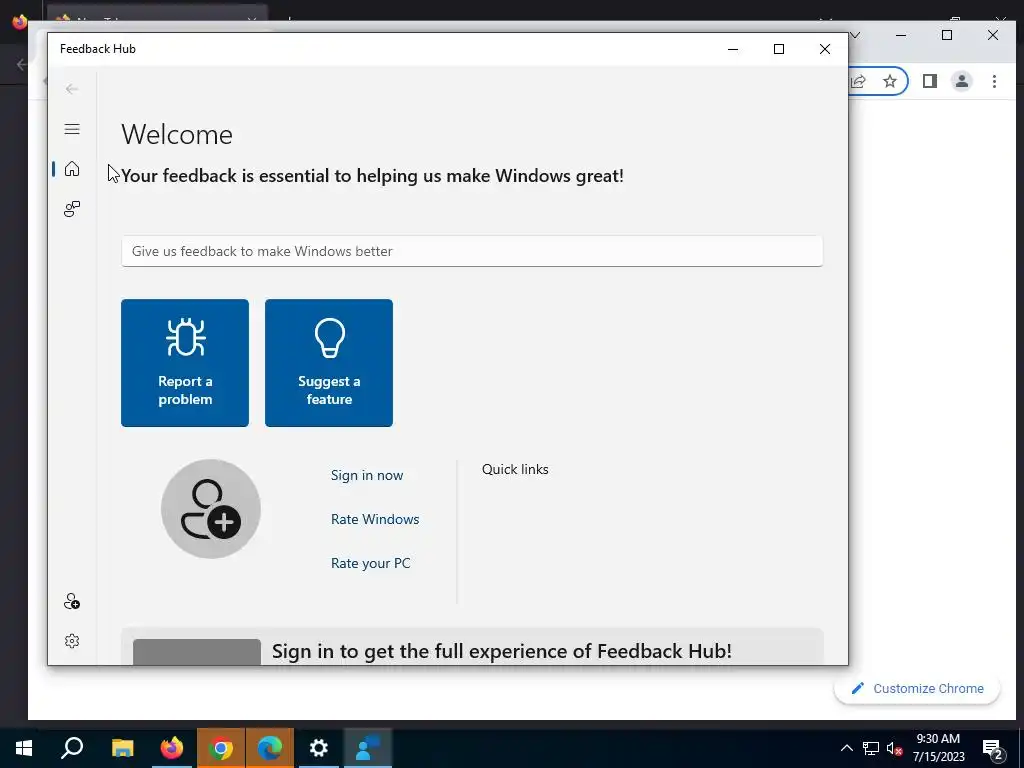Open Chrome profile avatar

point(962,81)
